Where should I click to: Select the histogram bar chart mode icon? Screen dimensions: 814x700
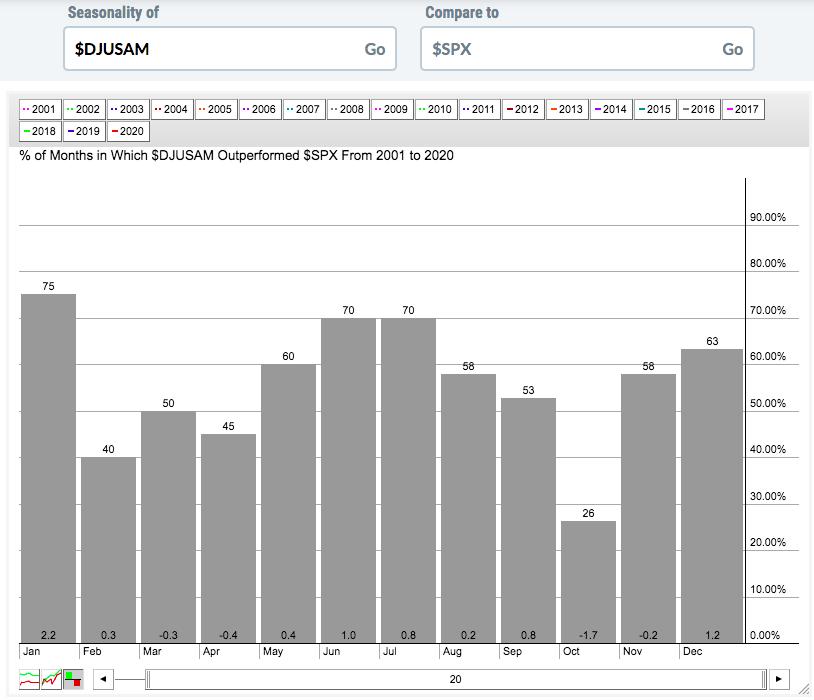(x=73, y=678)
